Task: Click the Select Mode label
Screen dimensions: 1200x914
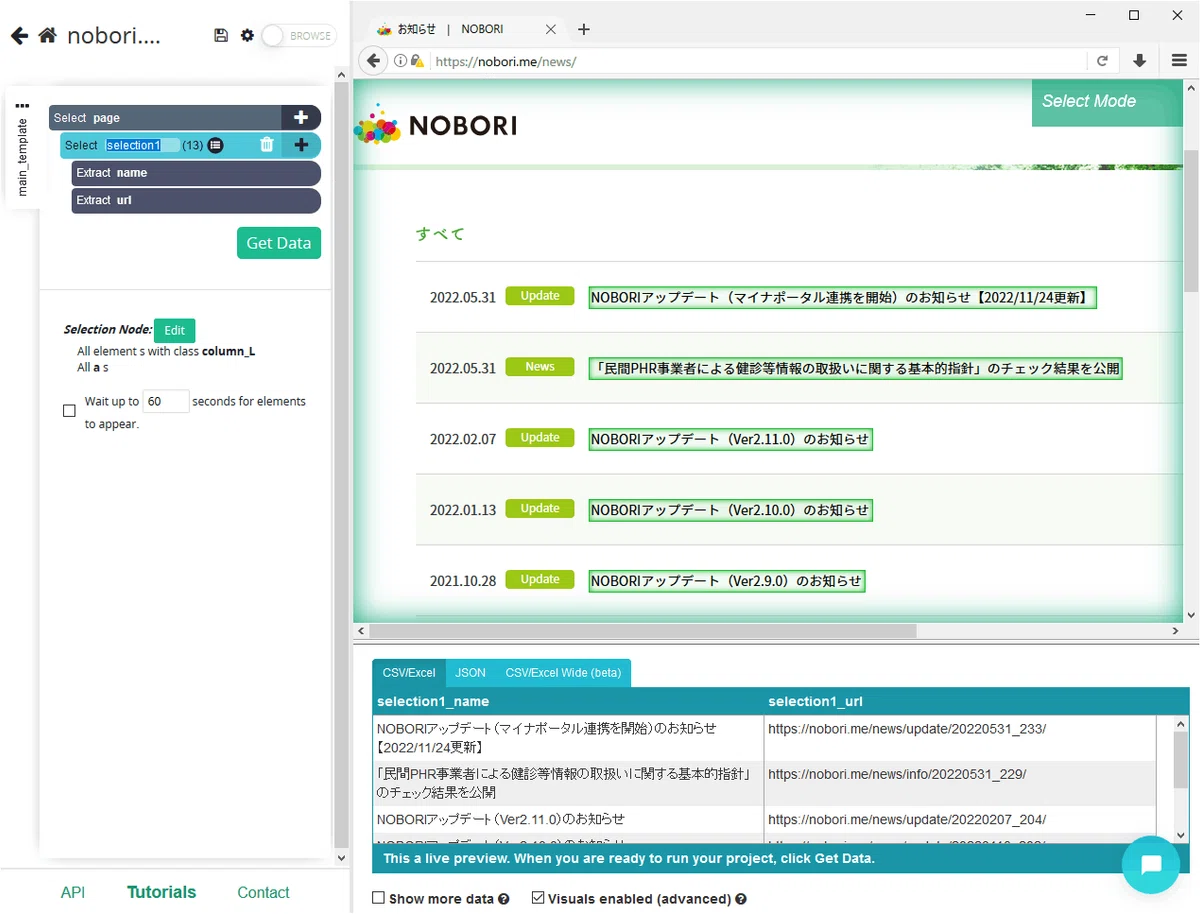Action: pyautogui.click(x=1089, y=101)
